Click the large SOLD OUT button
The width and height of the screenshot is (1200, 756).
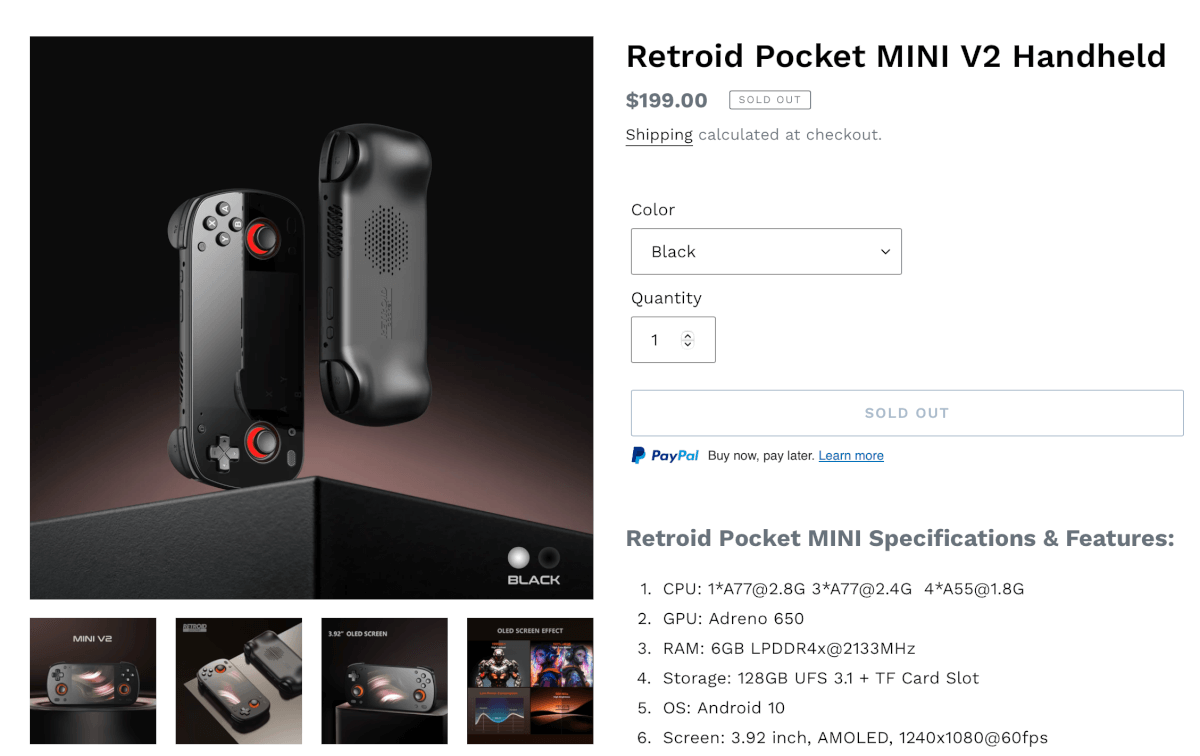coord(907,413)
